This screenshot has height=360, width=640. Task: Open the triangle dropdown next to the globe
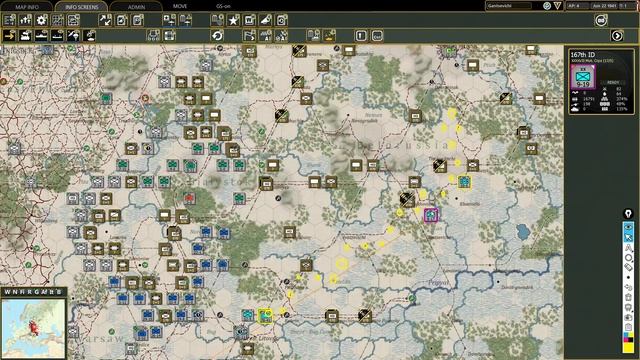[558, 6]
